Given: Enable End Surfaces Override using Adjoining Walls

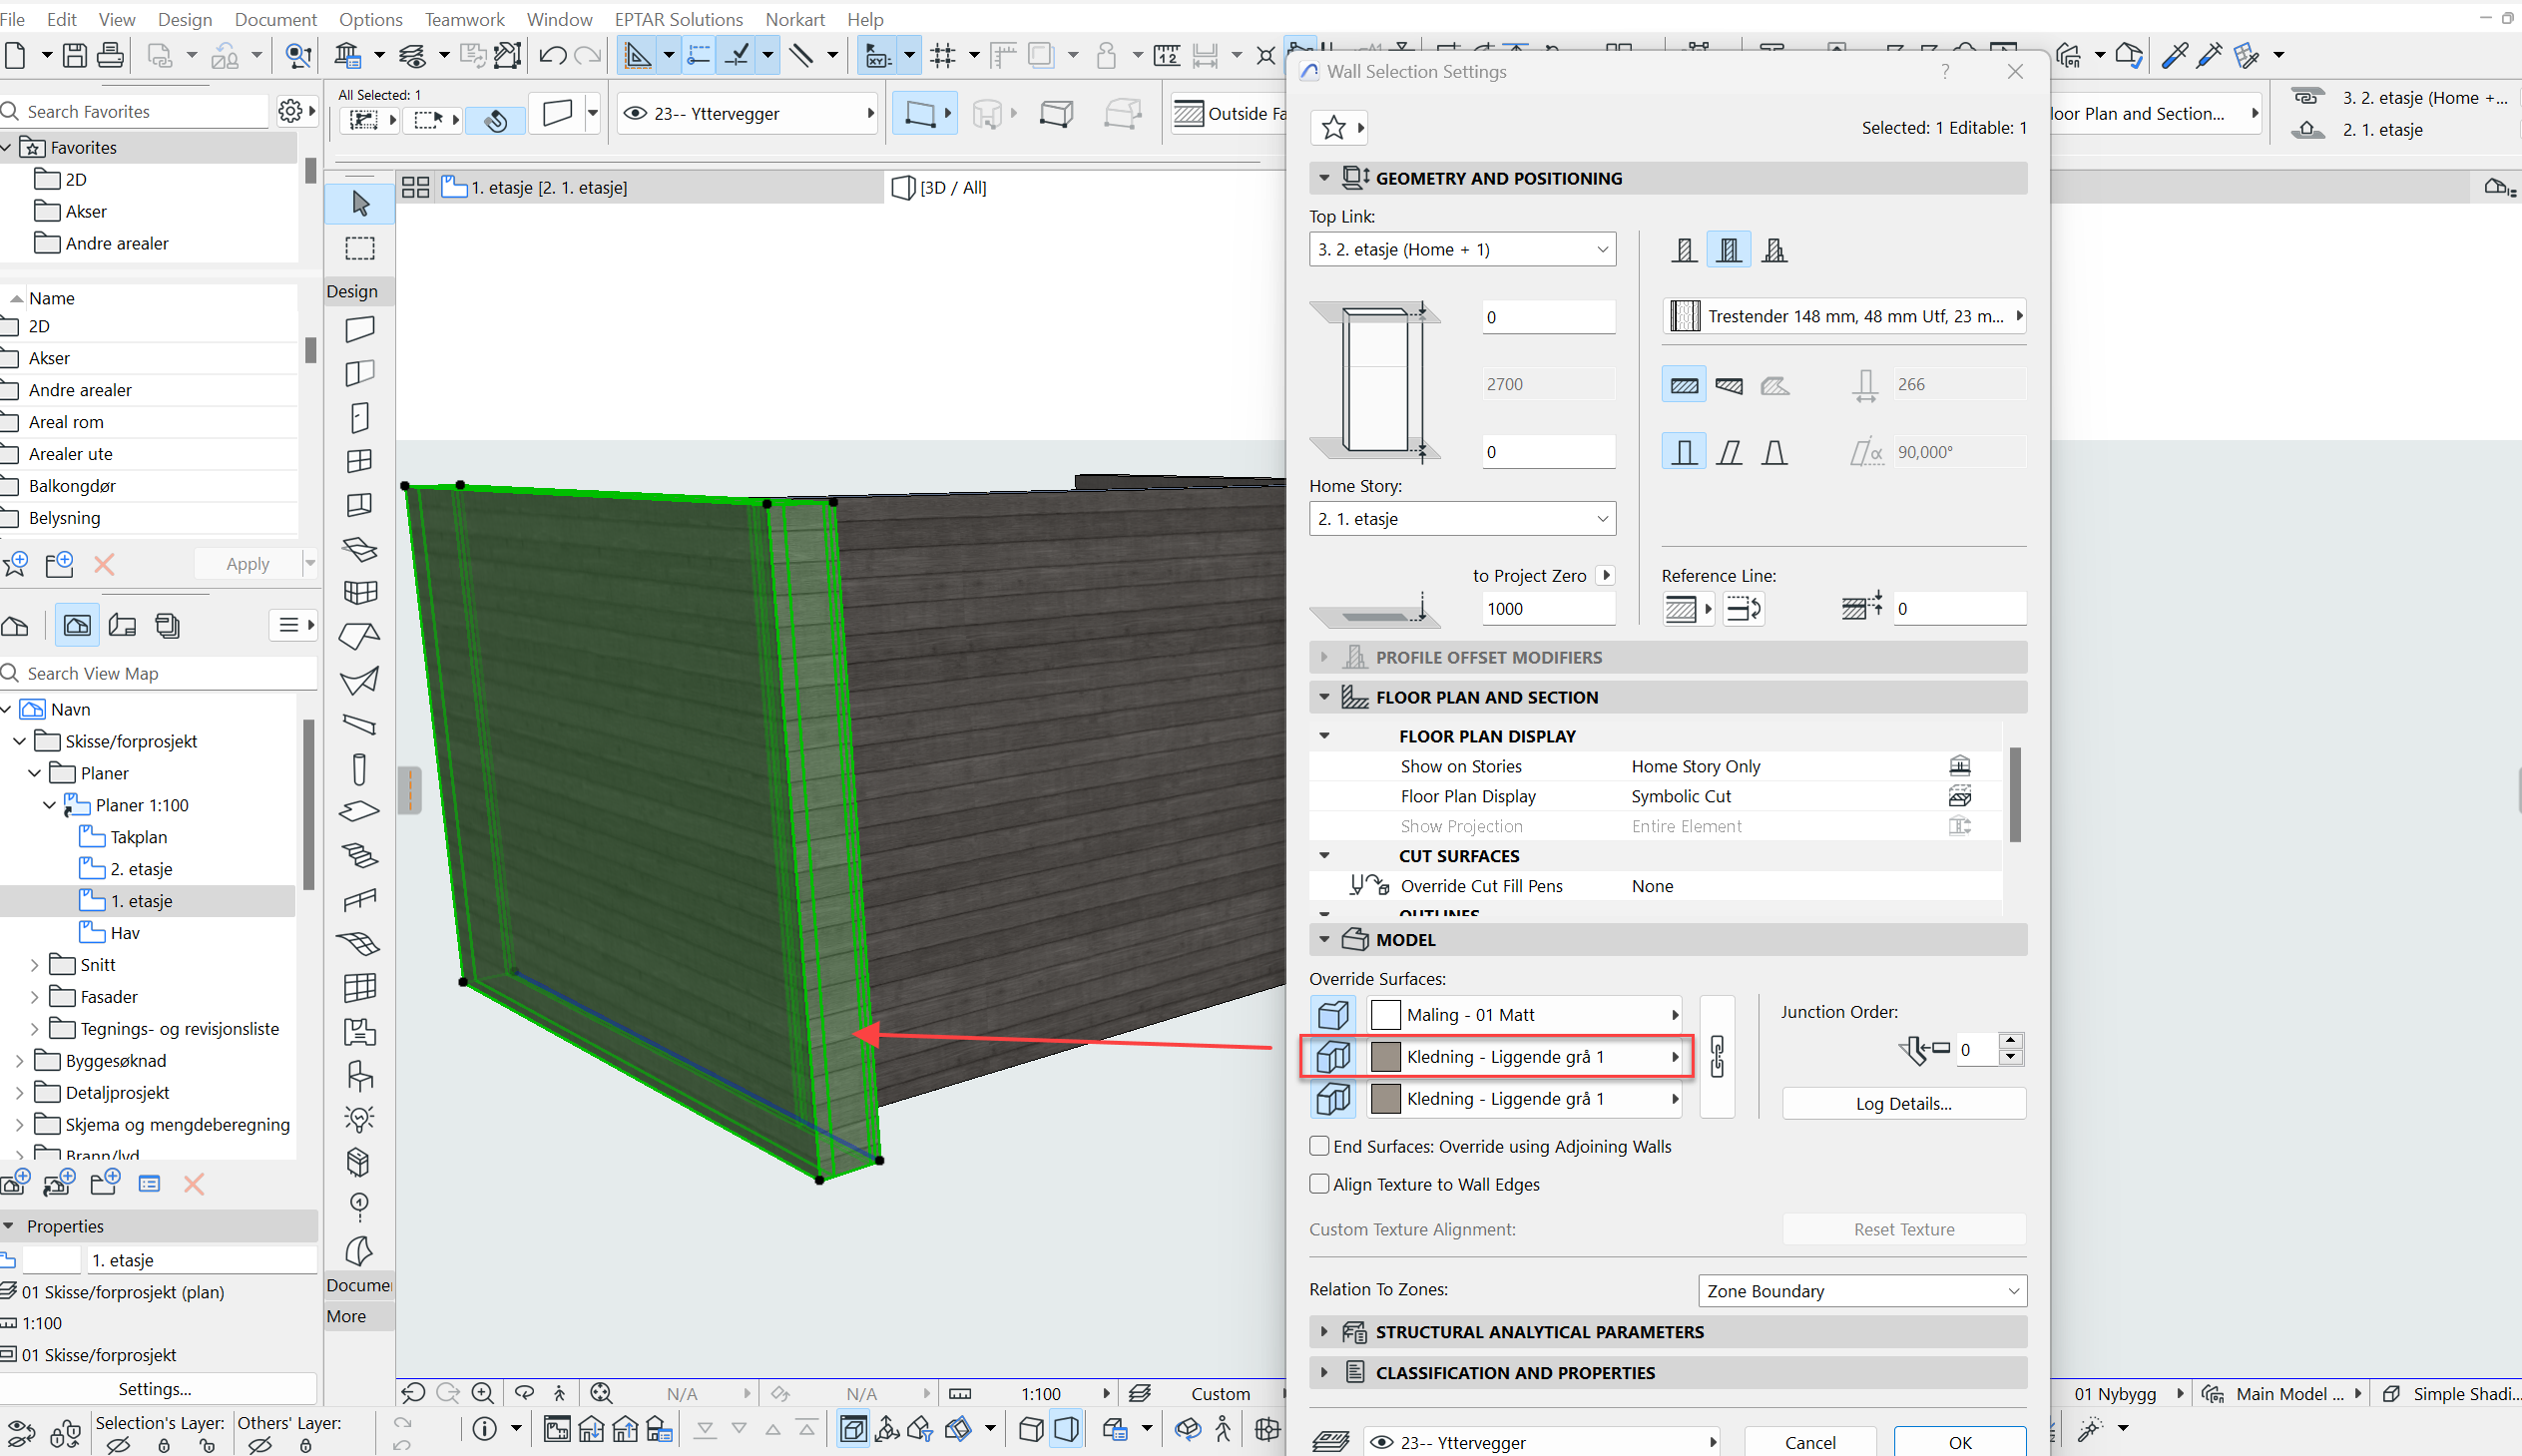Looking at the screenshot, I should coord(1320,1146).
